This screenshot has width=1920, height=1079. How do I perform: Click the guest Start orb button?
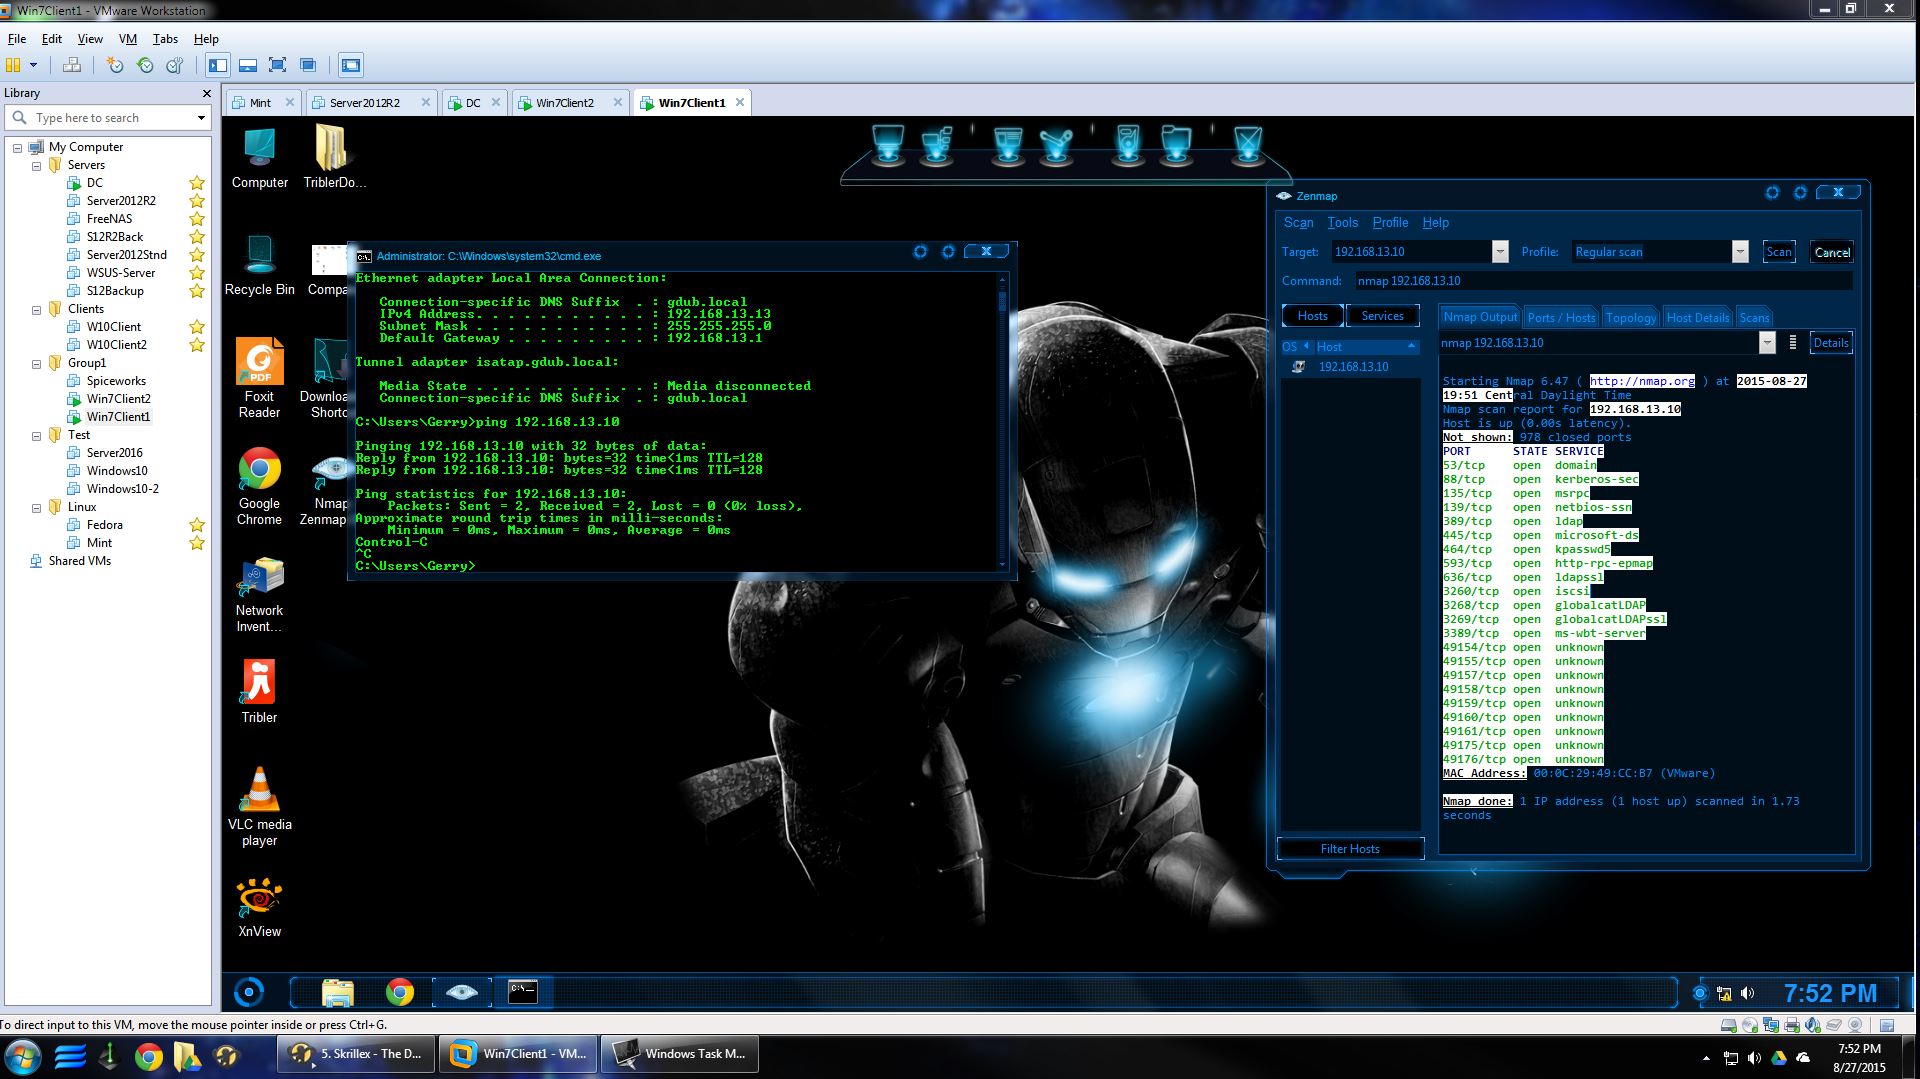(x=248, y=992)
